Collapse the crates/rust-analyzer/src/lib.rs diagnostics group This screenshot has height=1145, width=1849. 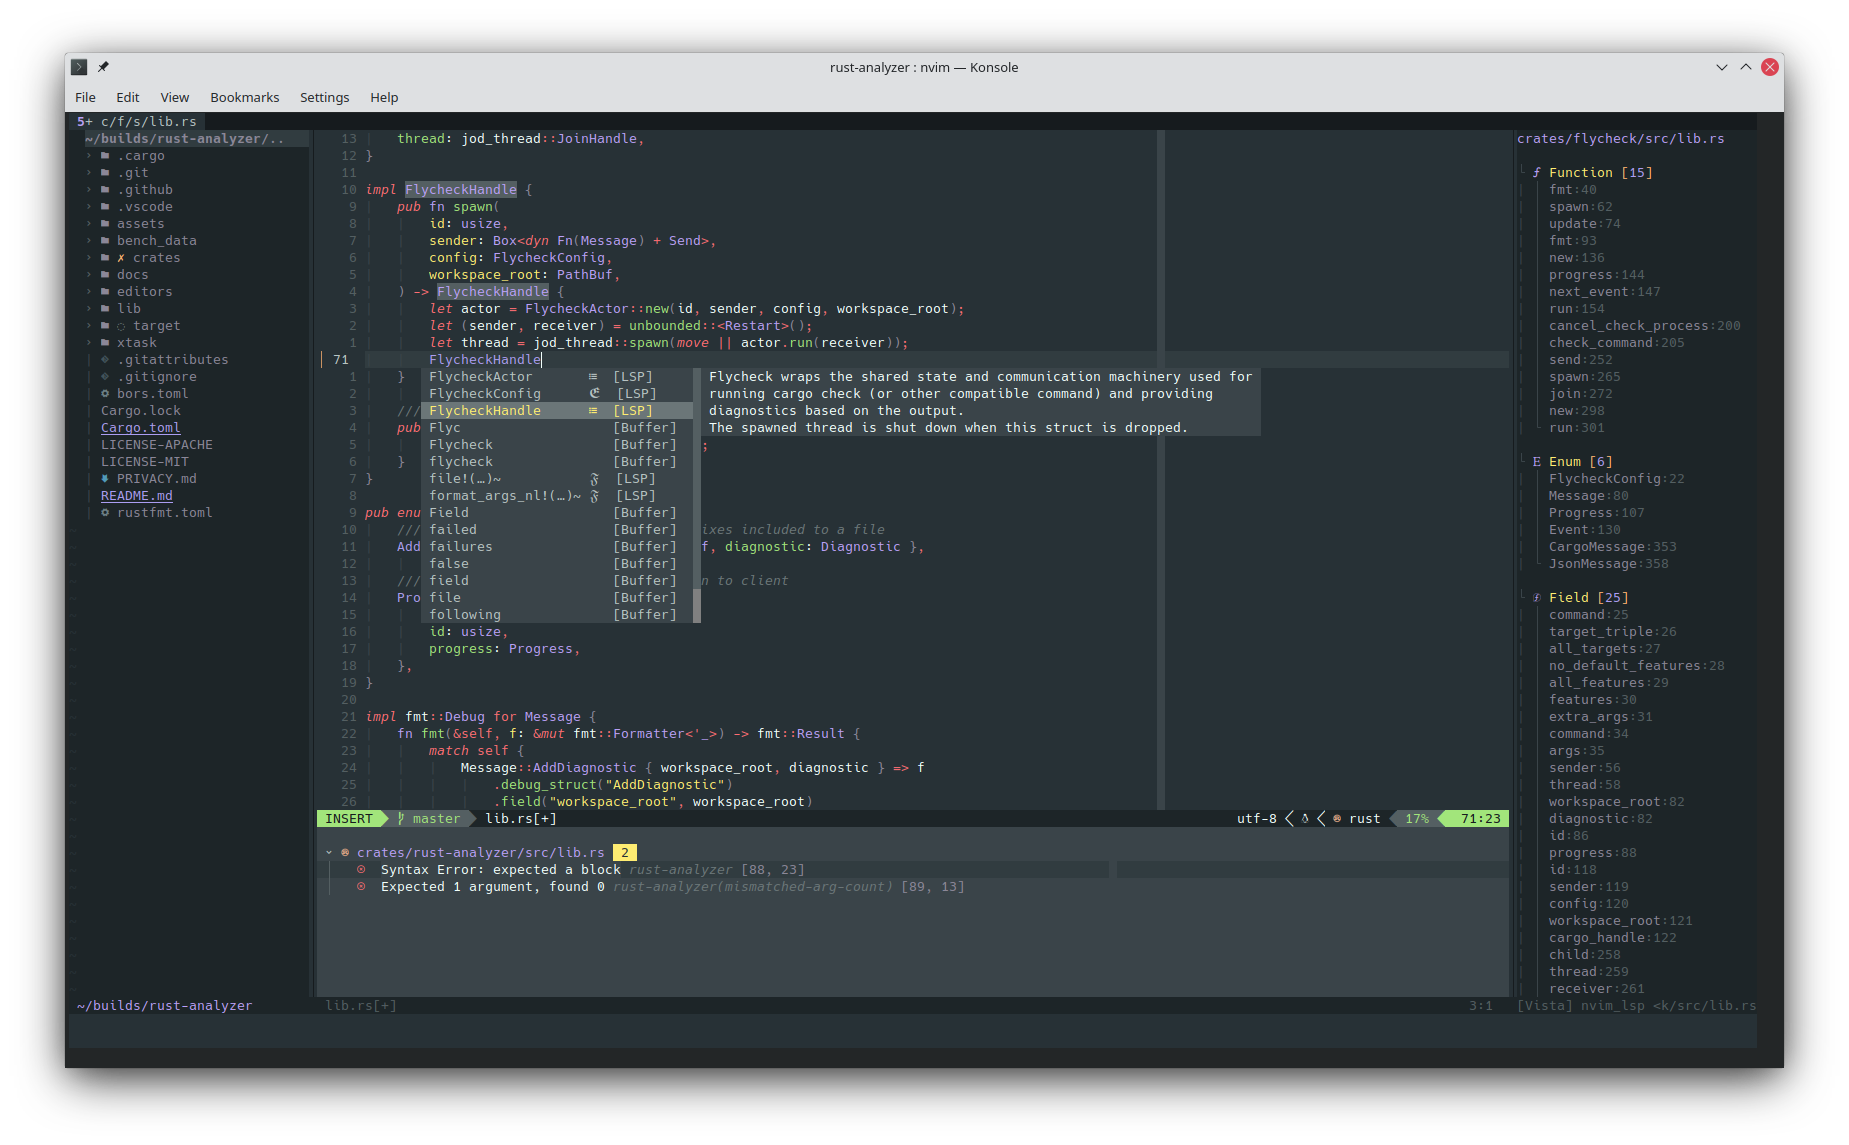click(329, 853)
